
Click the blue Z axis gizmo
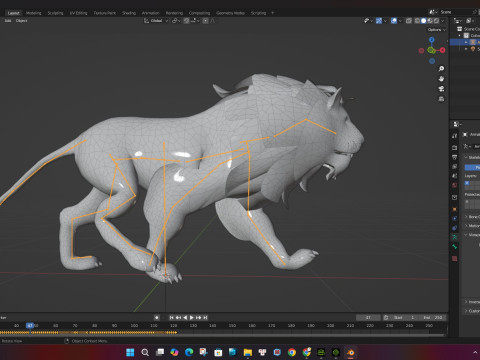(x=432, y=40)
